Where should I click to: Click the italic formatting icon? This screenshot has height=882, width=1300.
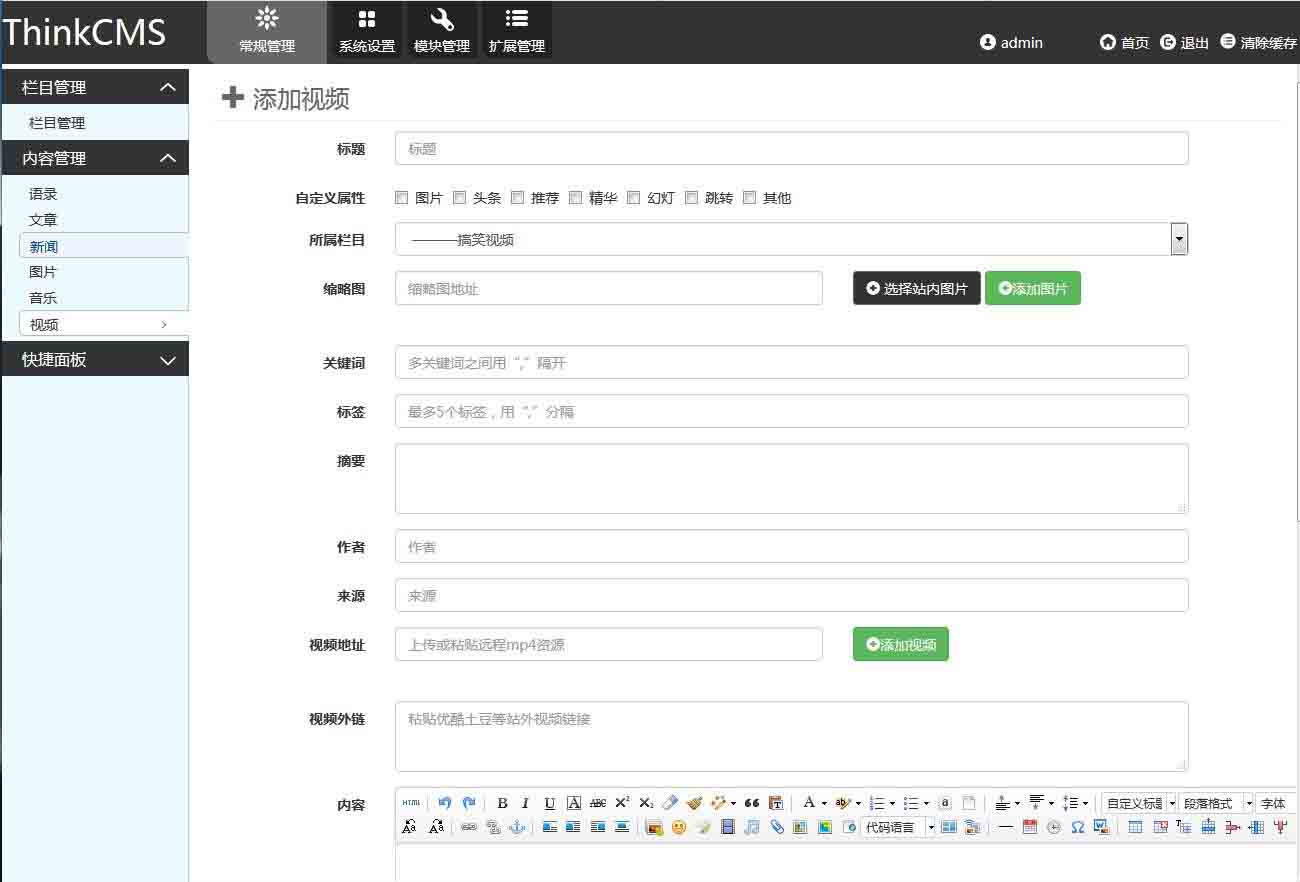pyautogui.click(x=525, y=803)
